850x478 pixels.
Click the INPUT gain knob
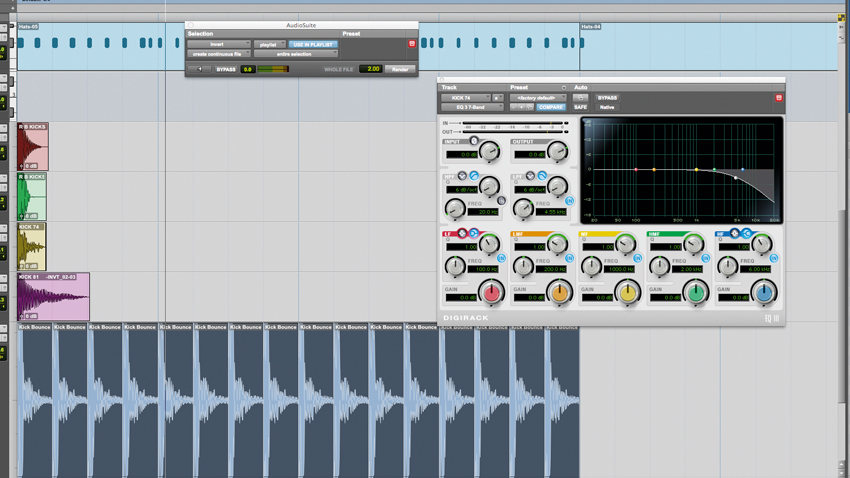click(x=490, y=152)
